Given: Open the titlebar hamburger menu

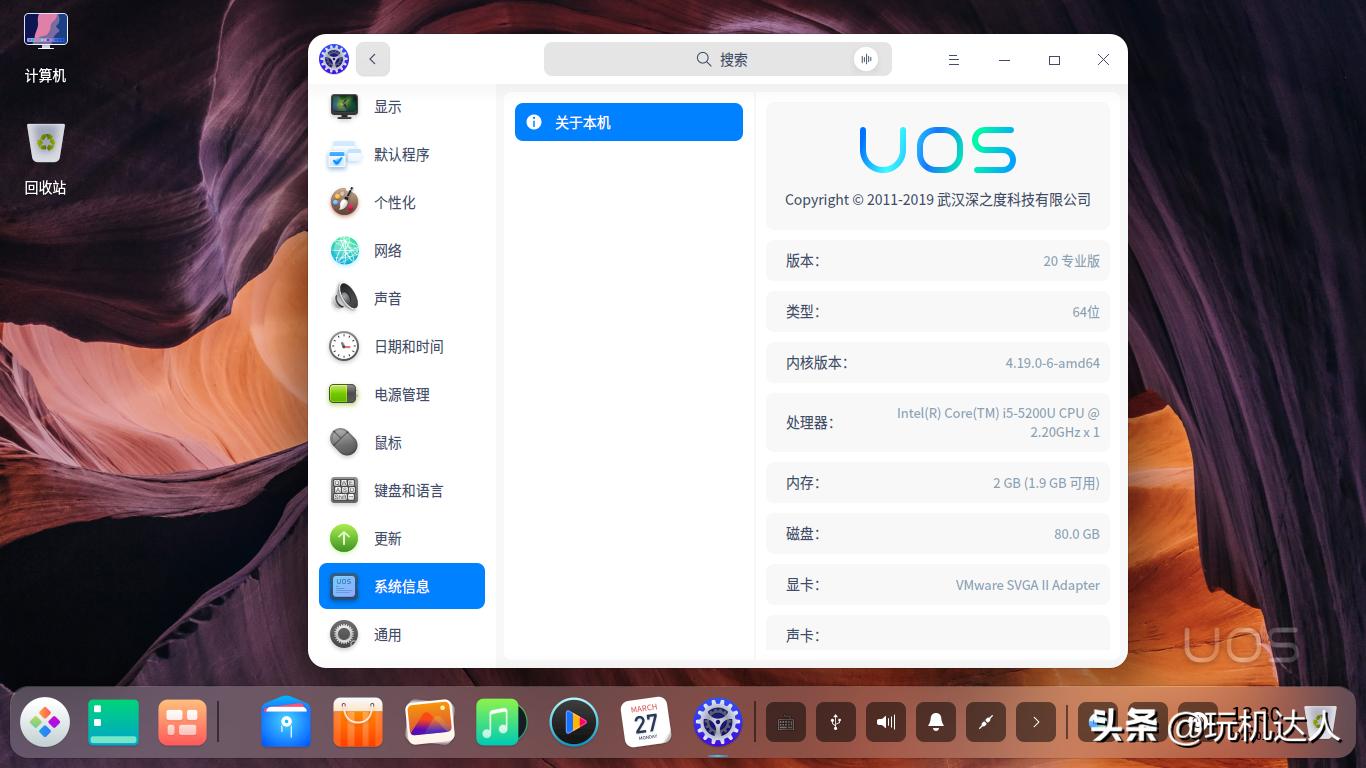Looking at the screenshot, I should click(953, 59).
